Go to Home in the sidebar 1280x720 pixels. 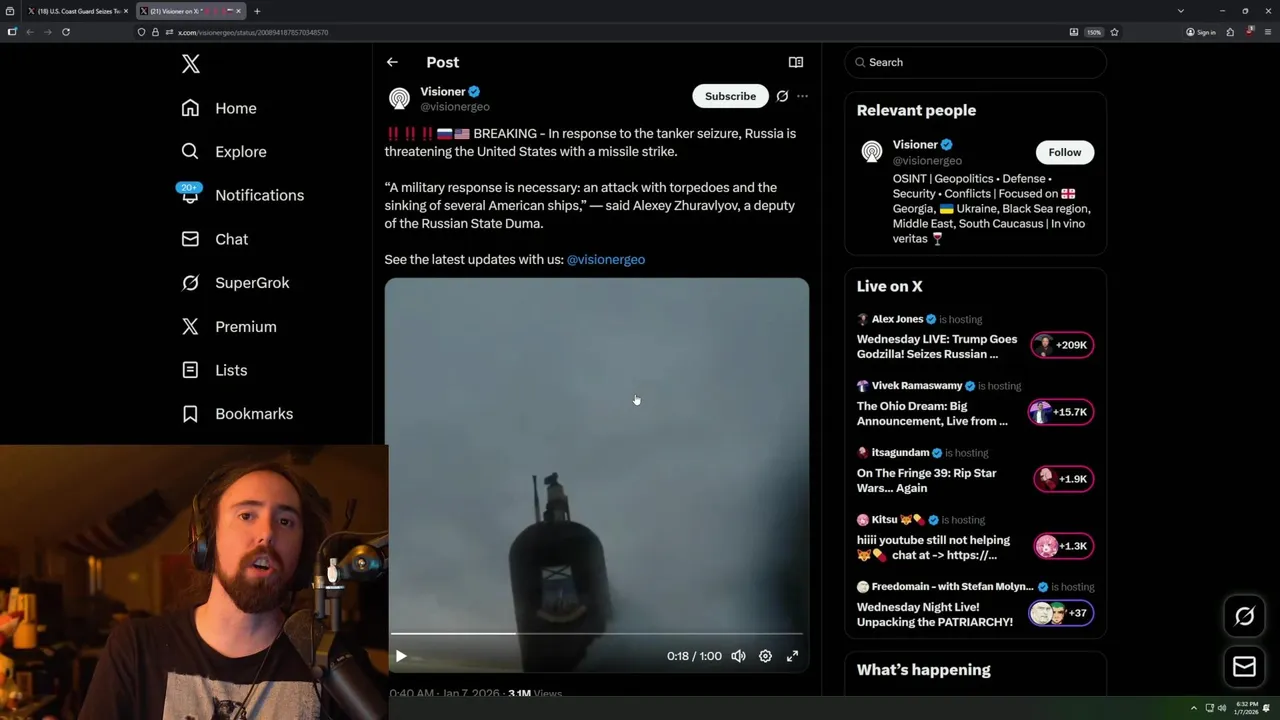219,108
